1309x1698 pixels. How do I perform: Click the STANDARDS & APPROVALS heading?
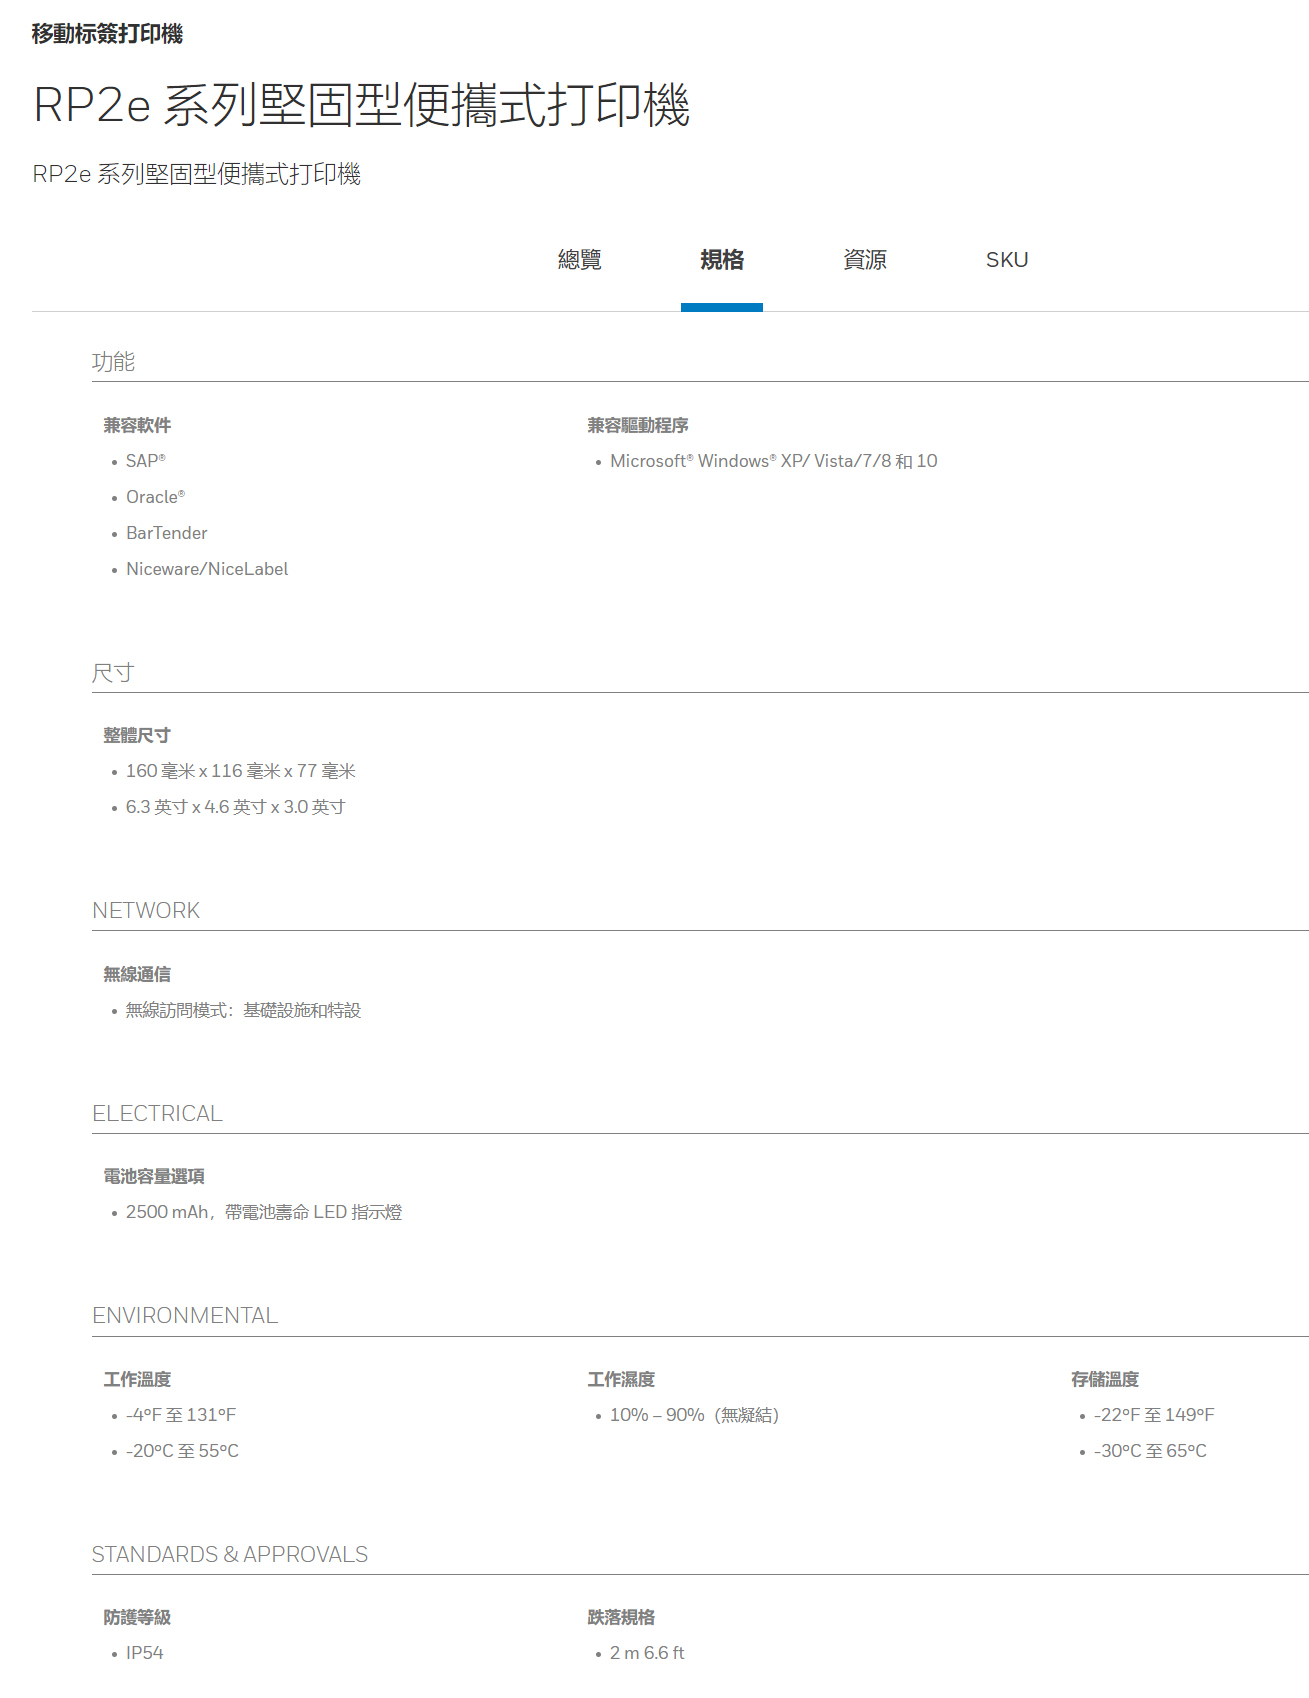click(x=230, y=1555)
